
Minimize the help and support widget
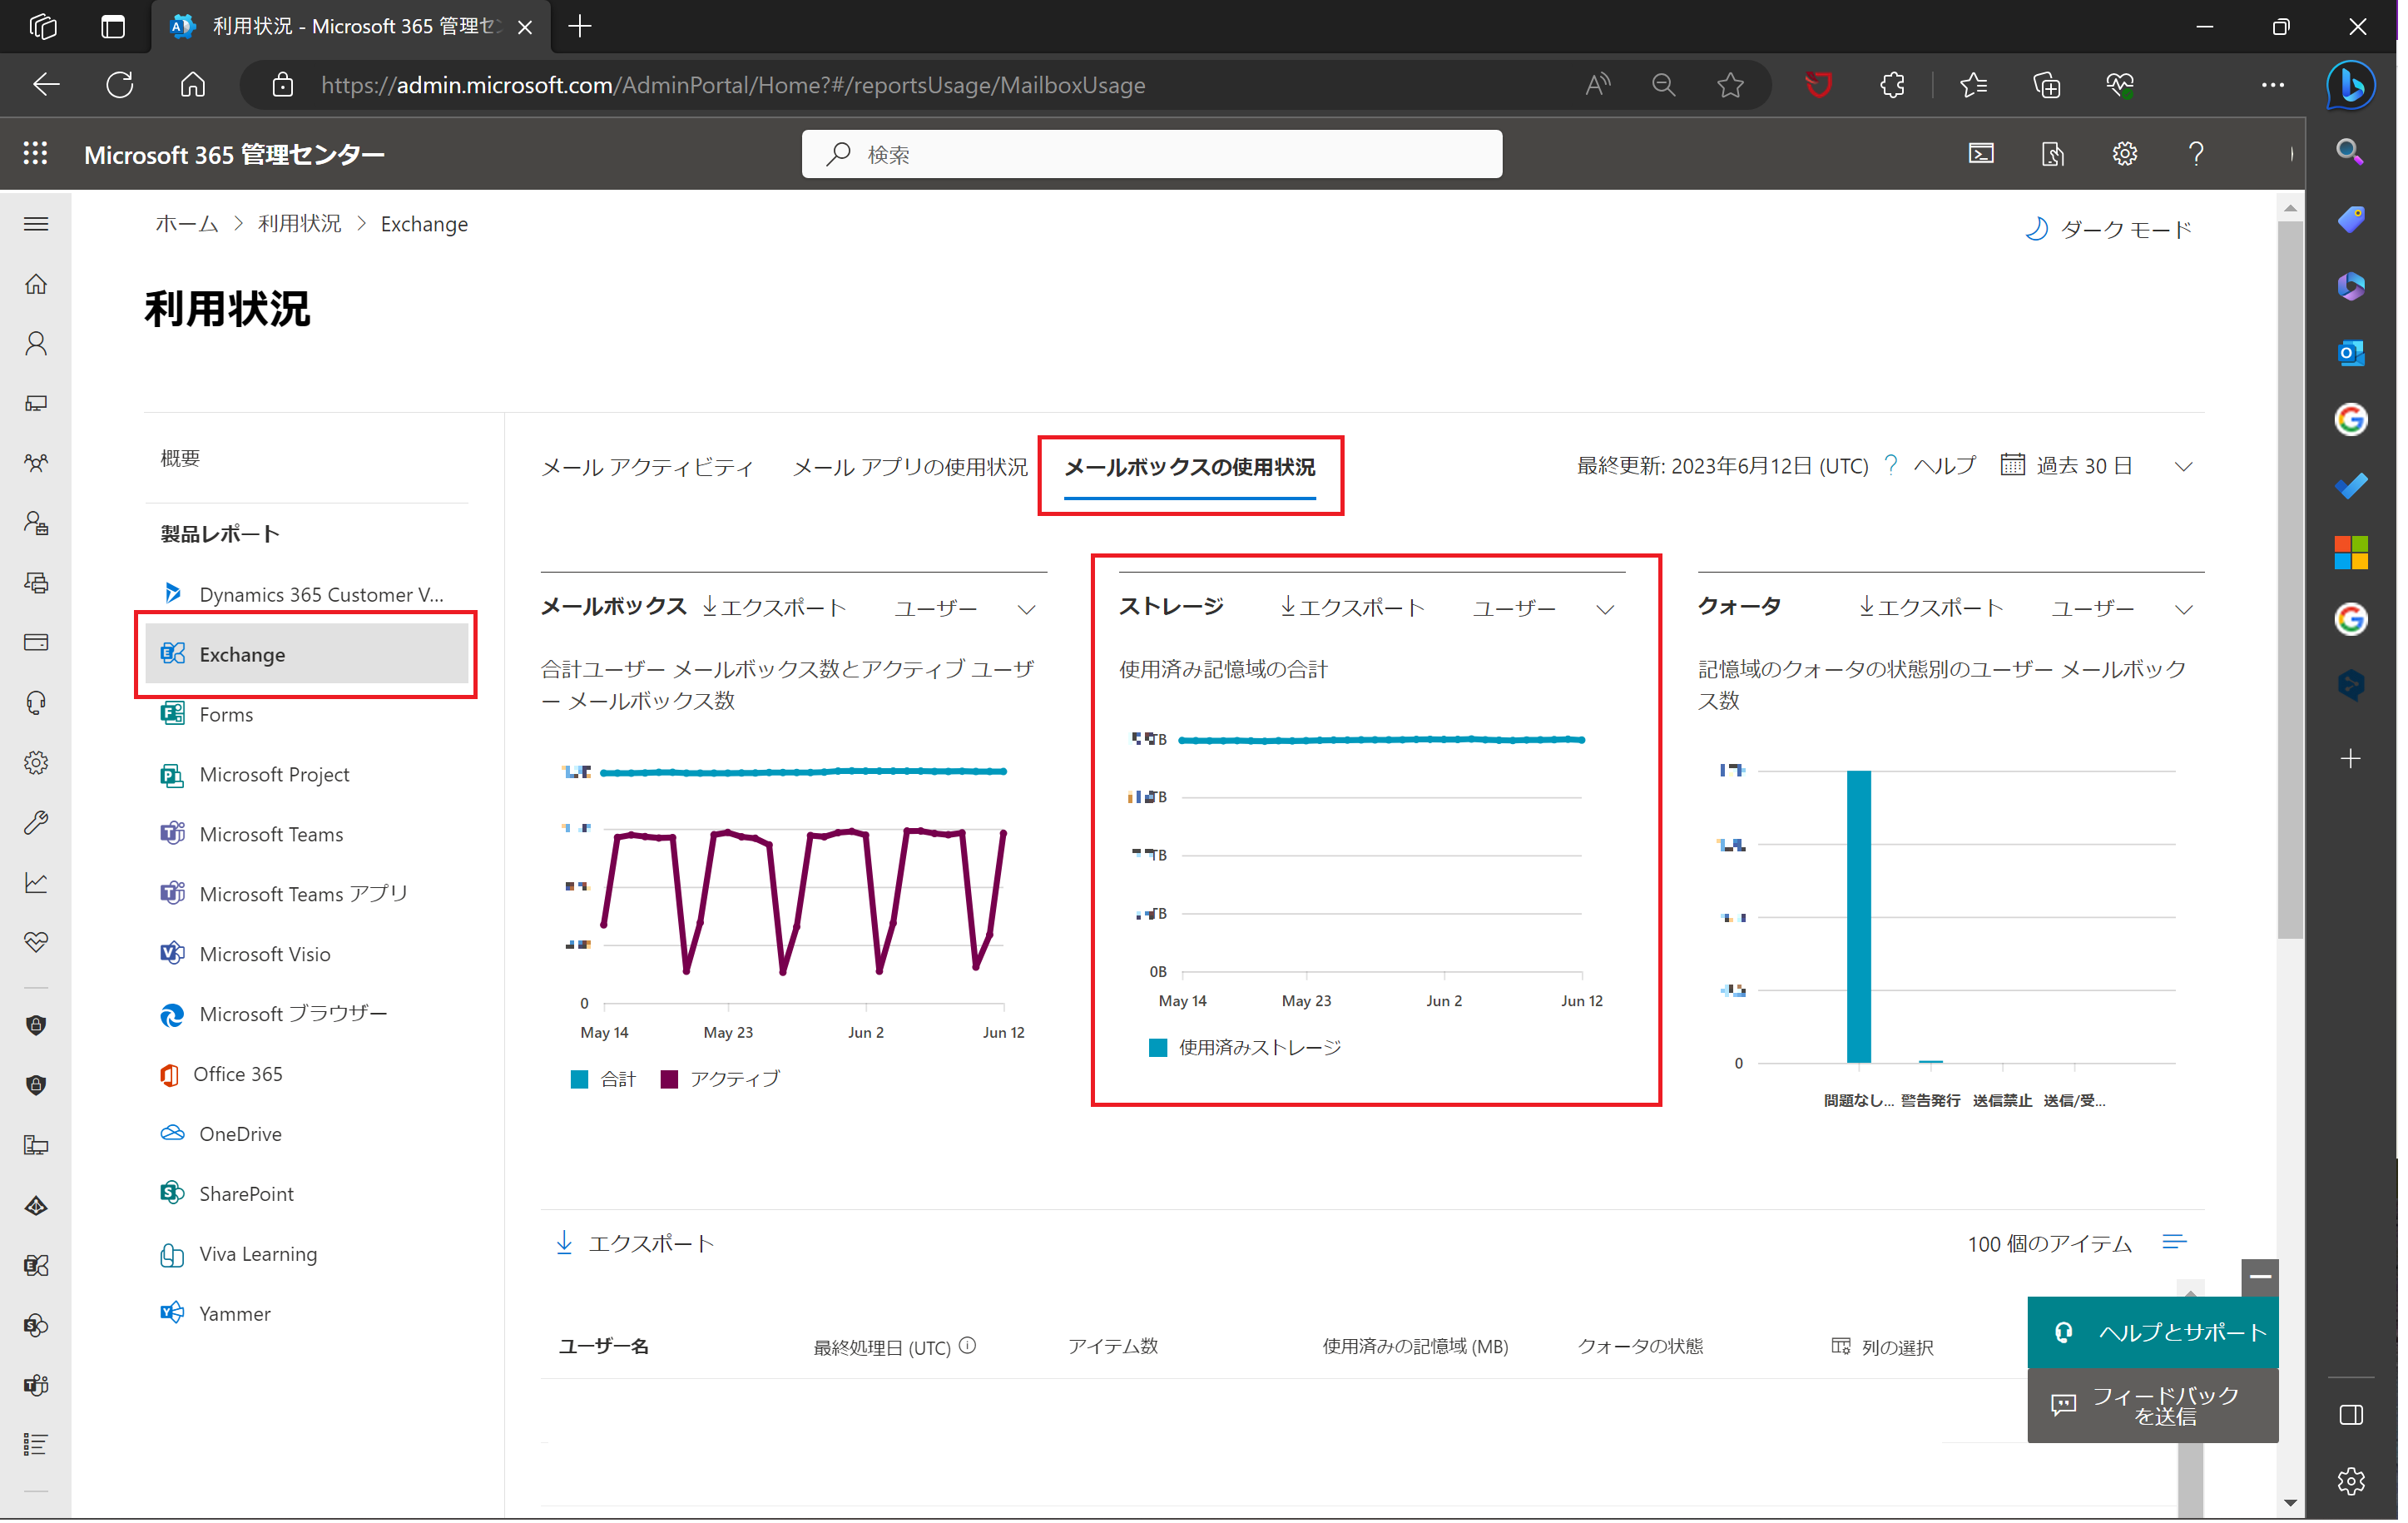tap(2261, 1278)
